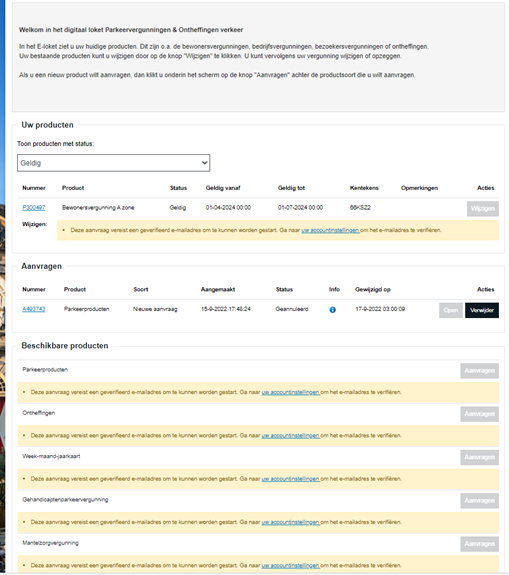509x575 pixels.
Task: Follow accountinstellingen link under Gehandicaptenparkeervergunning
Action: click(290, 522)
